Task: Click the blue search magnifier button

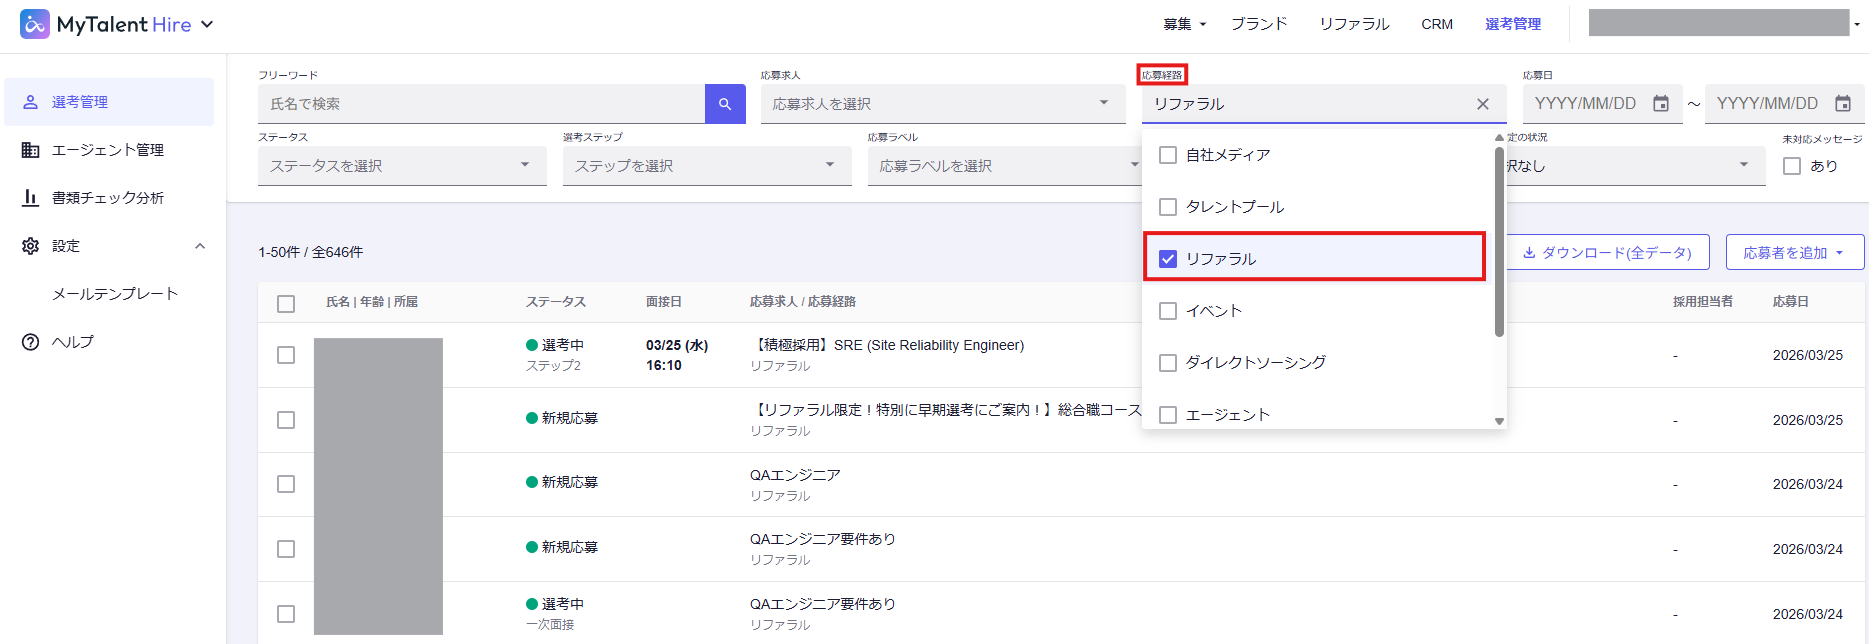Action: [725, 104]
